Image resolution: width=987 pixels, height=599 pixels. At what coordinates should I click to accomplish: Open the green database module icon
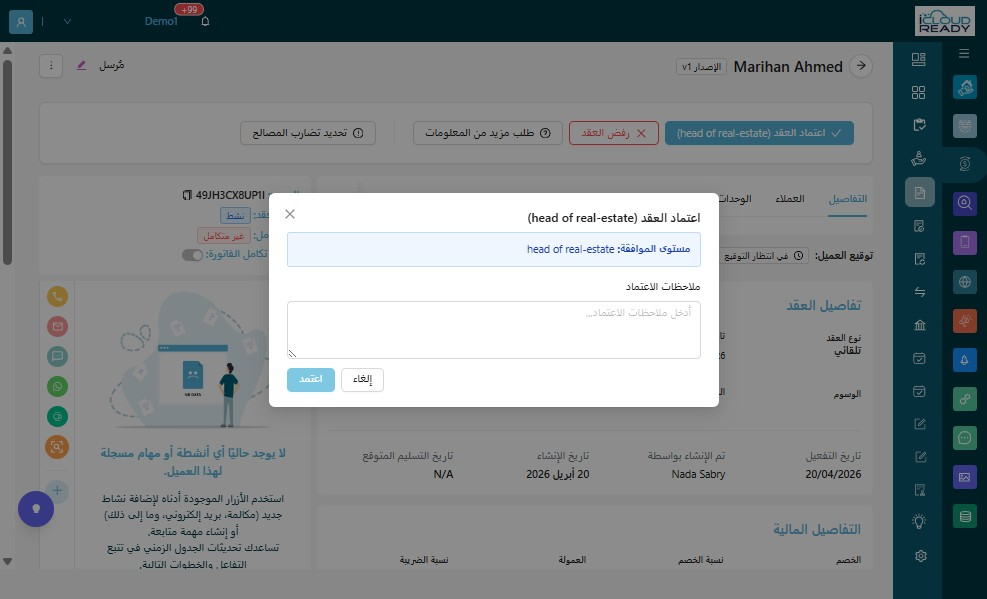pyautogui.click(x=964, y=516)
